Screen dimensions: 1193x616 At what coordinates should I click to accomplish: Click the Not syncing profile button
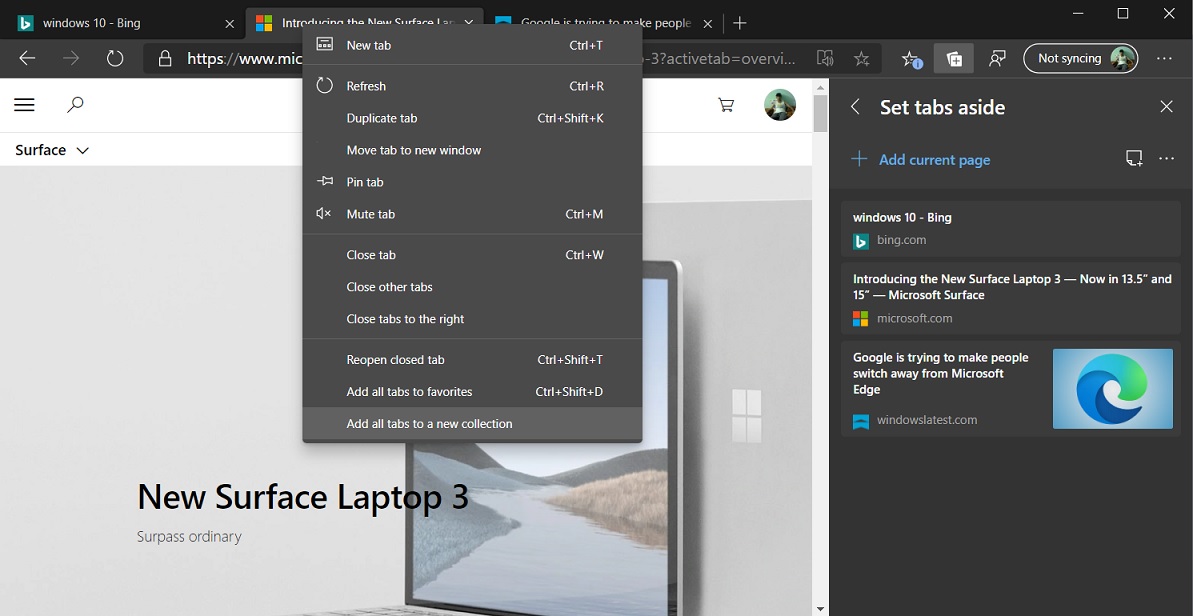pos(1080,59)
